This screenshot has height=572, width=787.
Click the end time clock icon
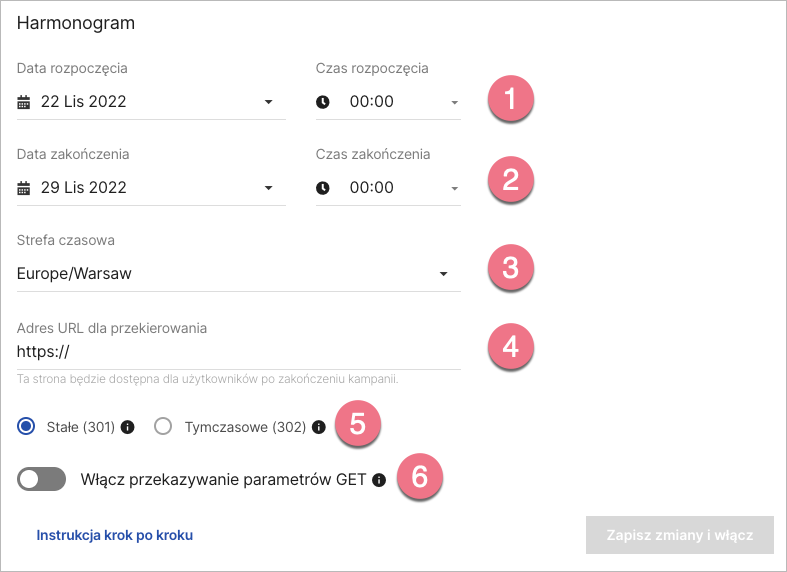point(322,188)
